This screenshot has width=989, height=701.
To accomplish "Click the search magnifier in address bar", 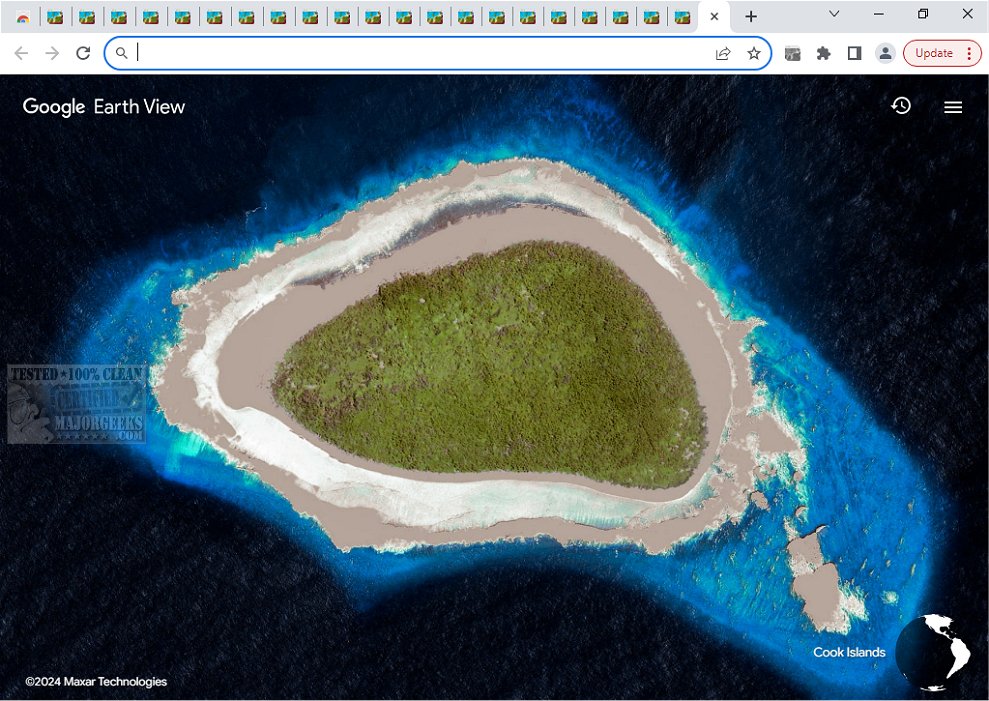I will tap(121, 54).
